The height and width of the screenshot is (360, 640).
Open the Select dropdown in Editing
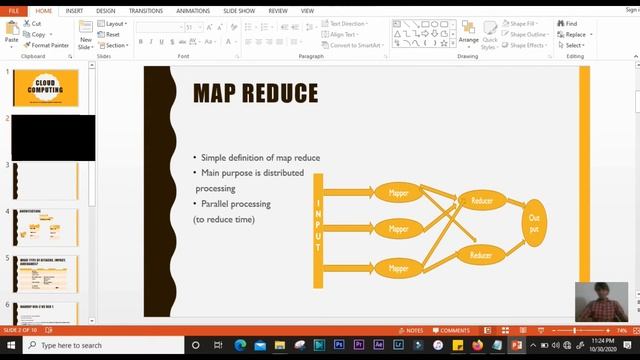[572, 45]
